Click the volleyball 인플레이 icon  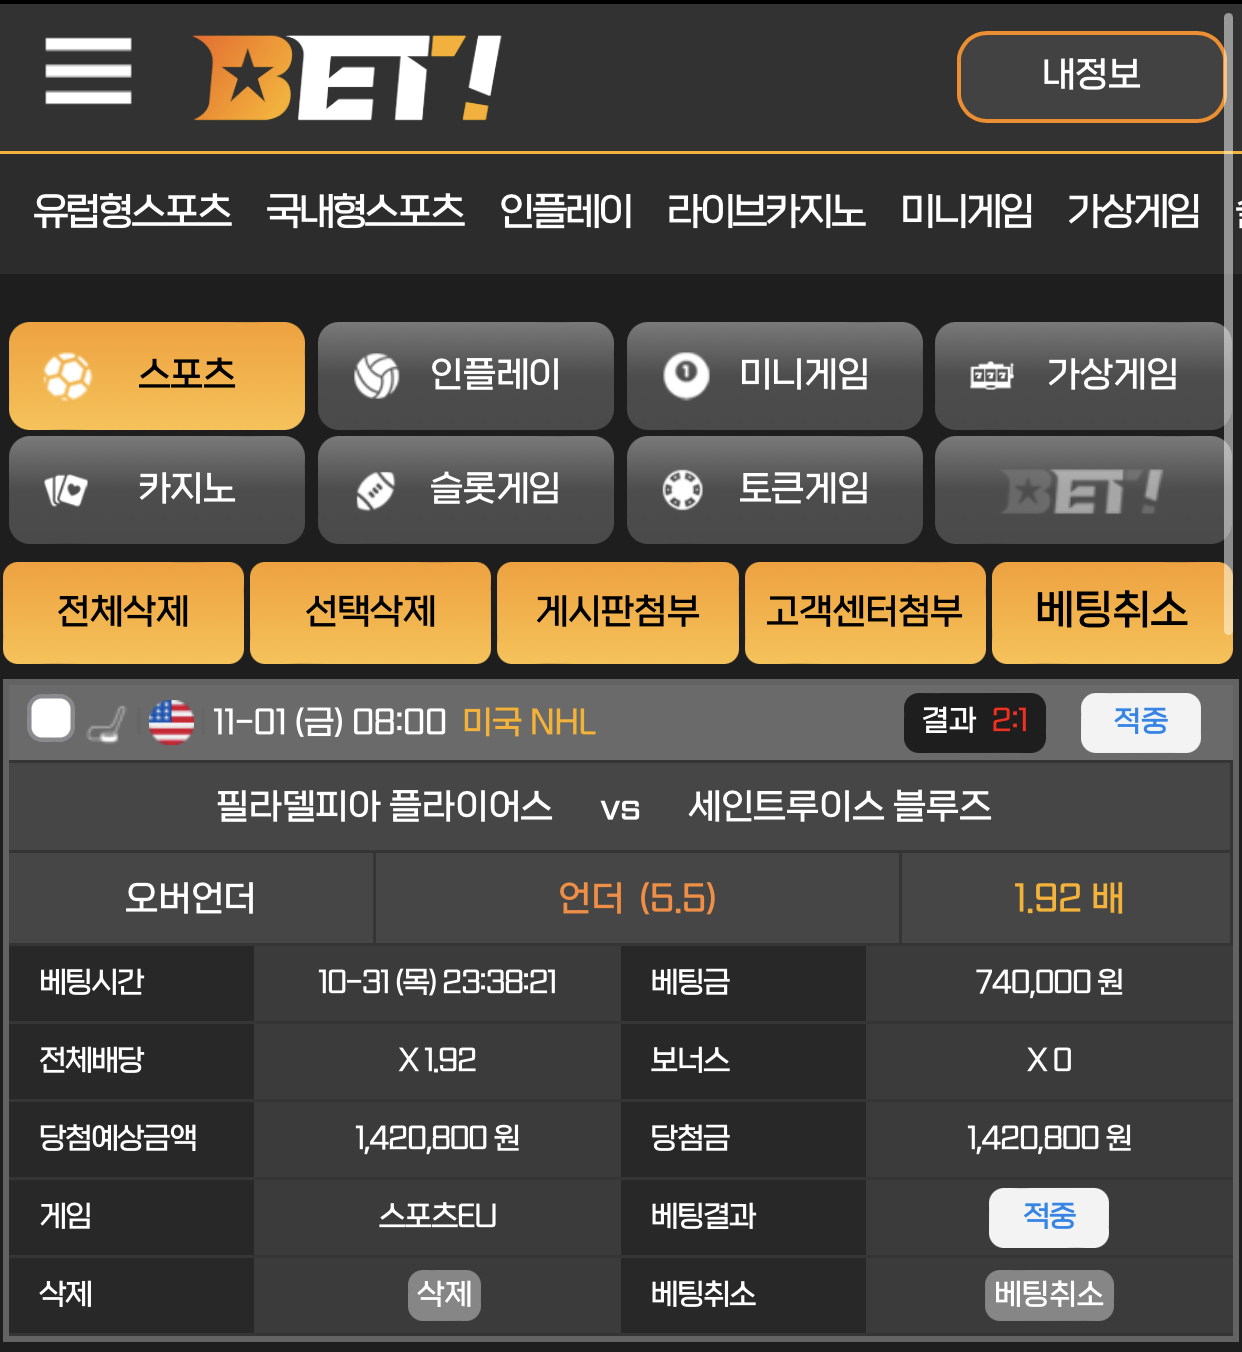pyautogui.click(x=377, y=376)
